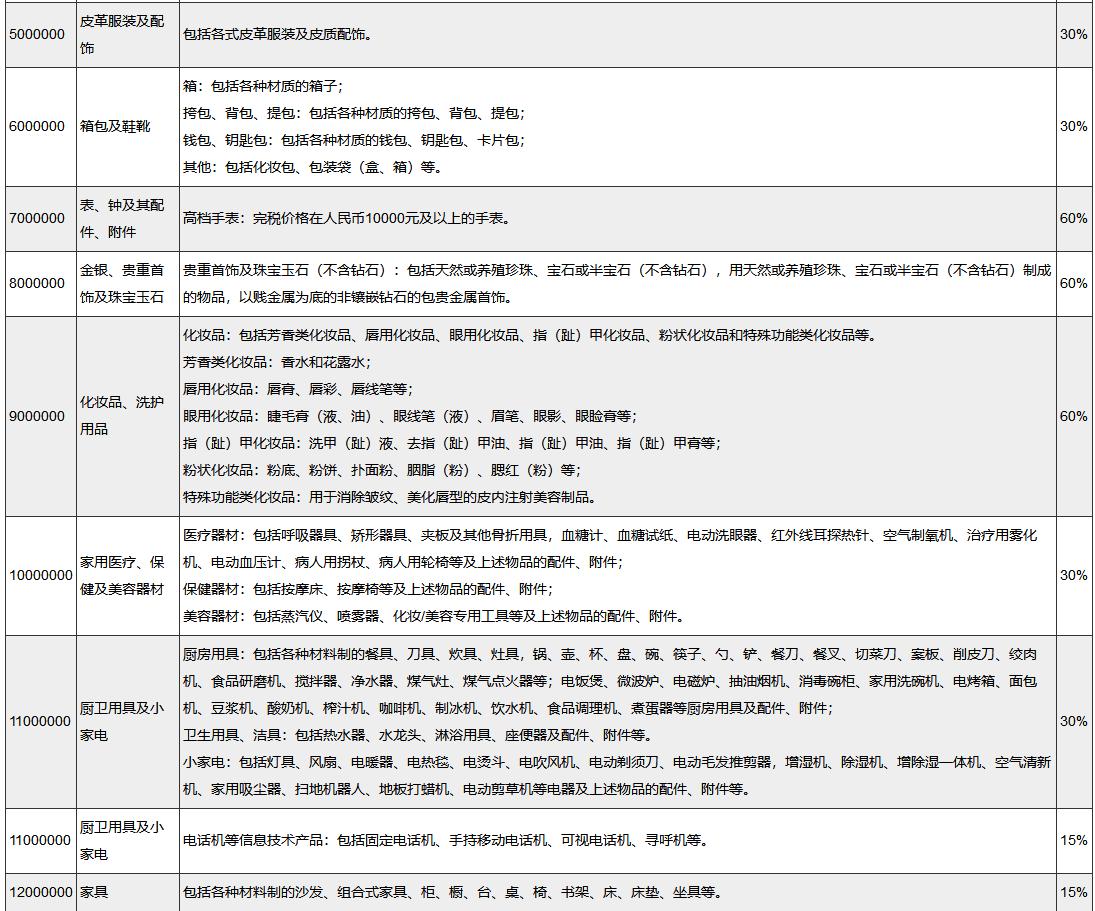Select the 60% rate in the 金银 row
Image resolution: width=1095 pixels, height=911 pixels.
tap(1073, 283)
